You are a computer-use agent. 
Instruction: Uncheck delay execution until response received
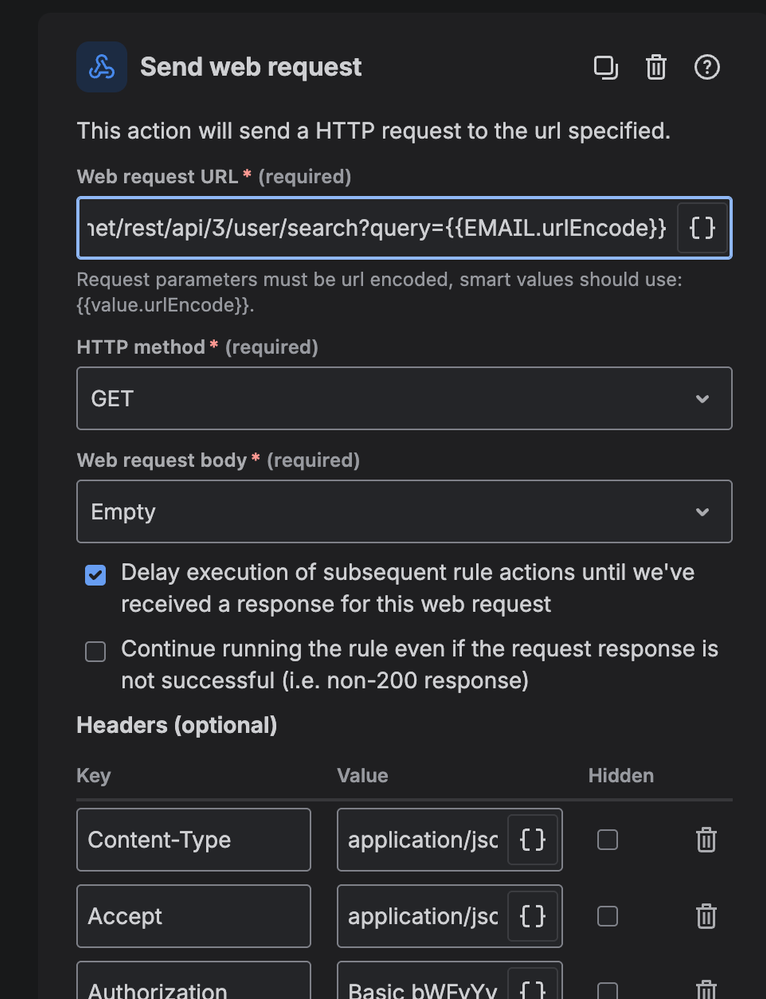95,575
